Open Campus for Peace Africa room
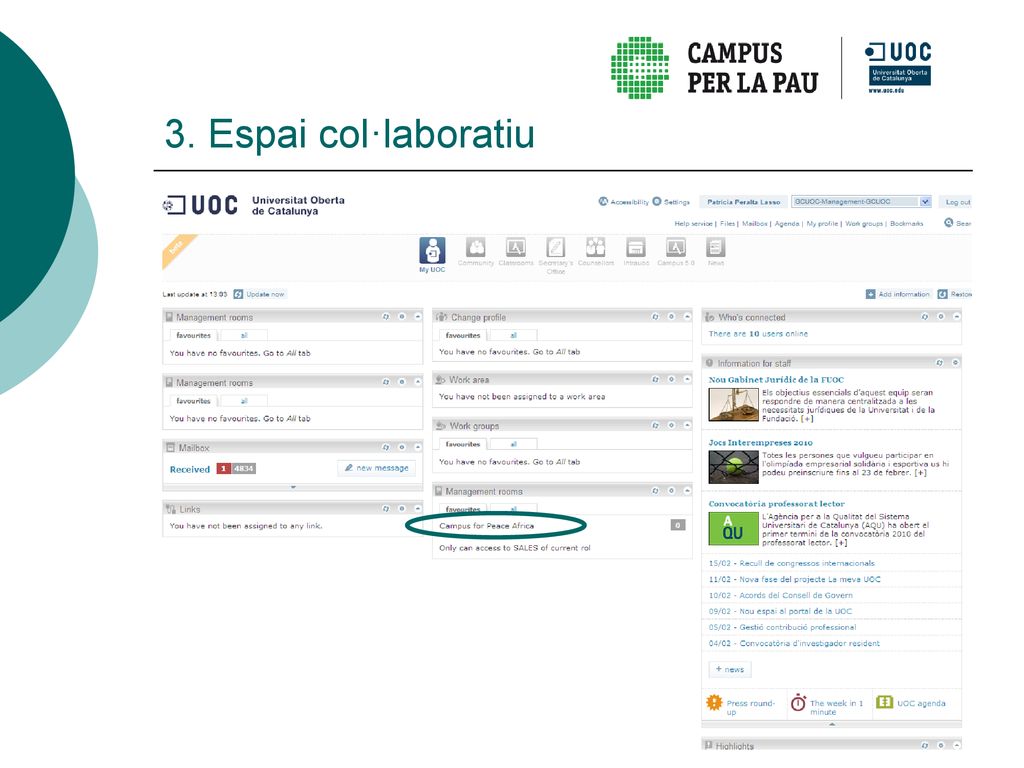The image size is (1024, 768). [x=487, y=526]
